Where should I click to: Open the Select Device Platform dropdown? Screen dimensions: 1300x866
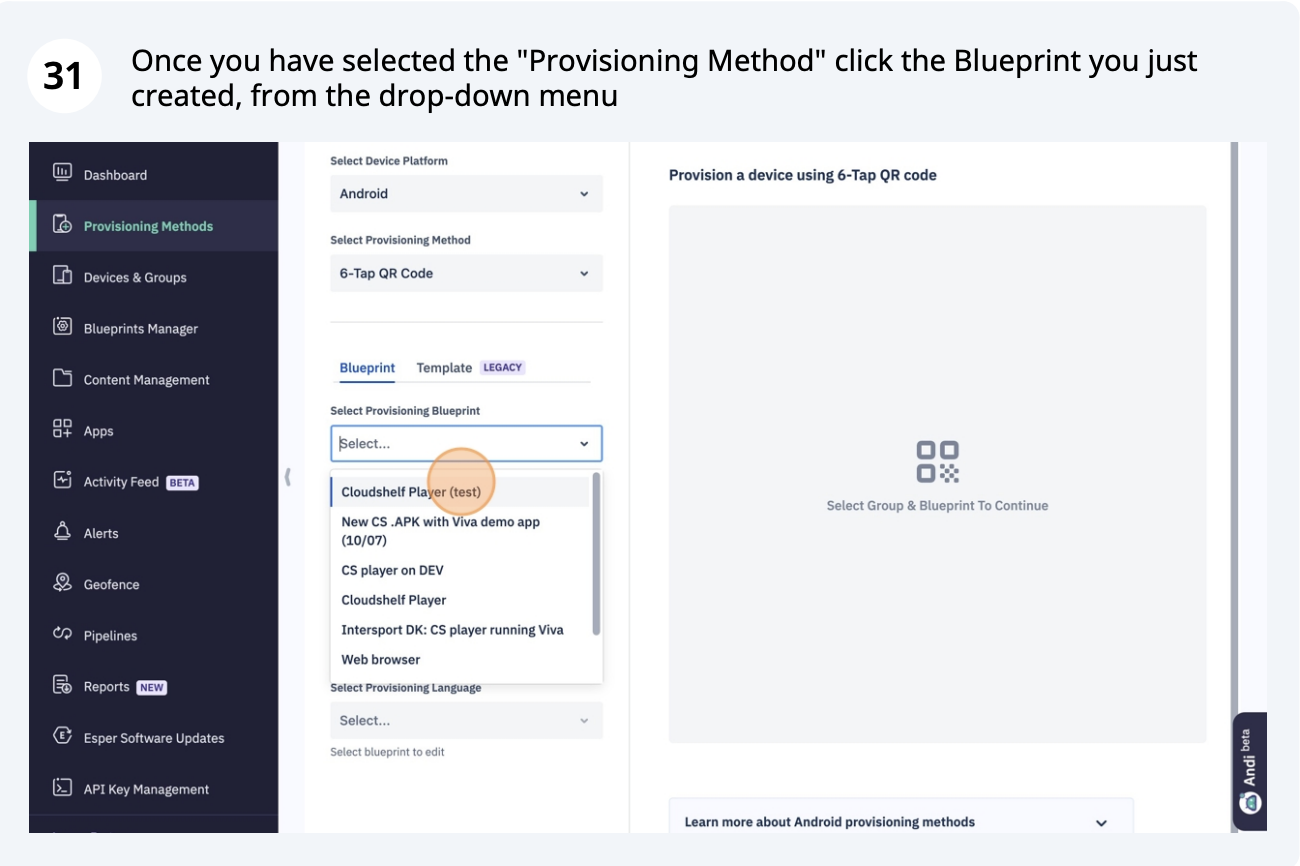tap(466, 194)
